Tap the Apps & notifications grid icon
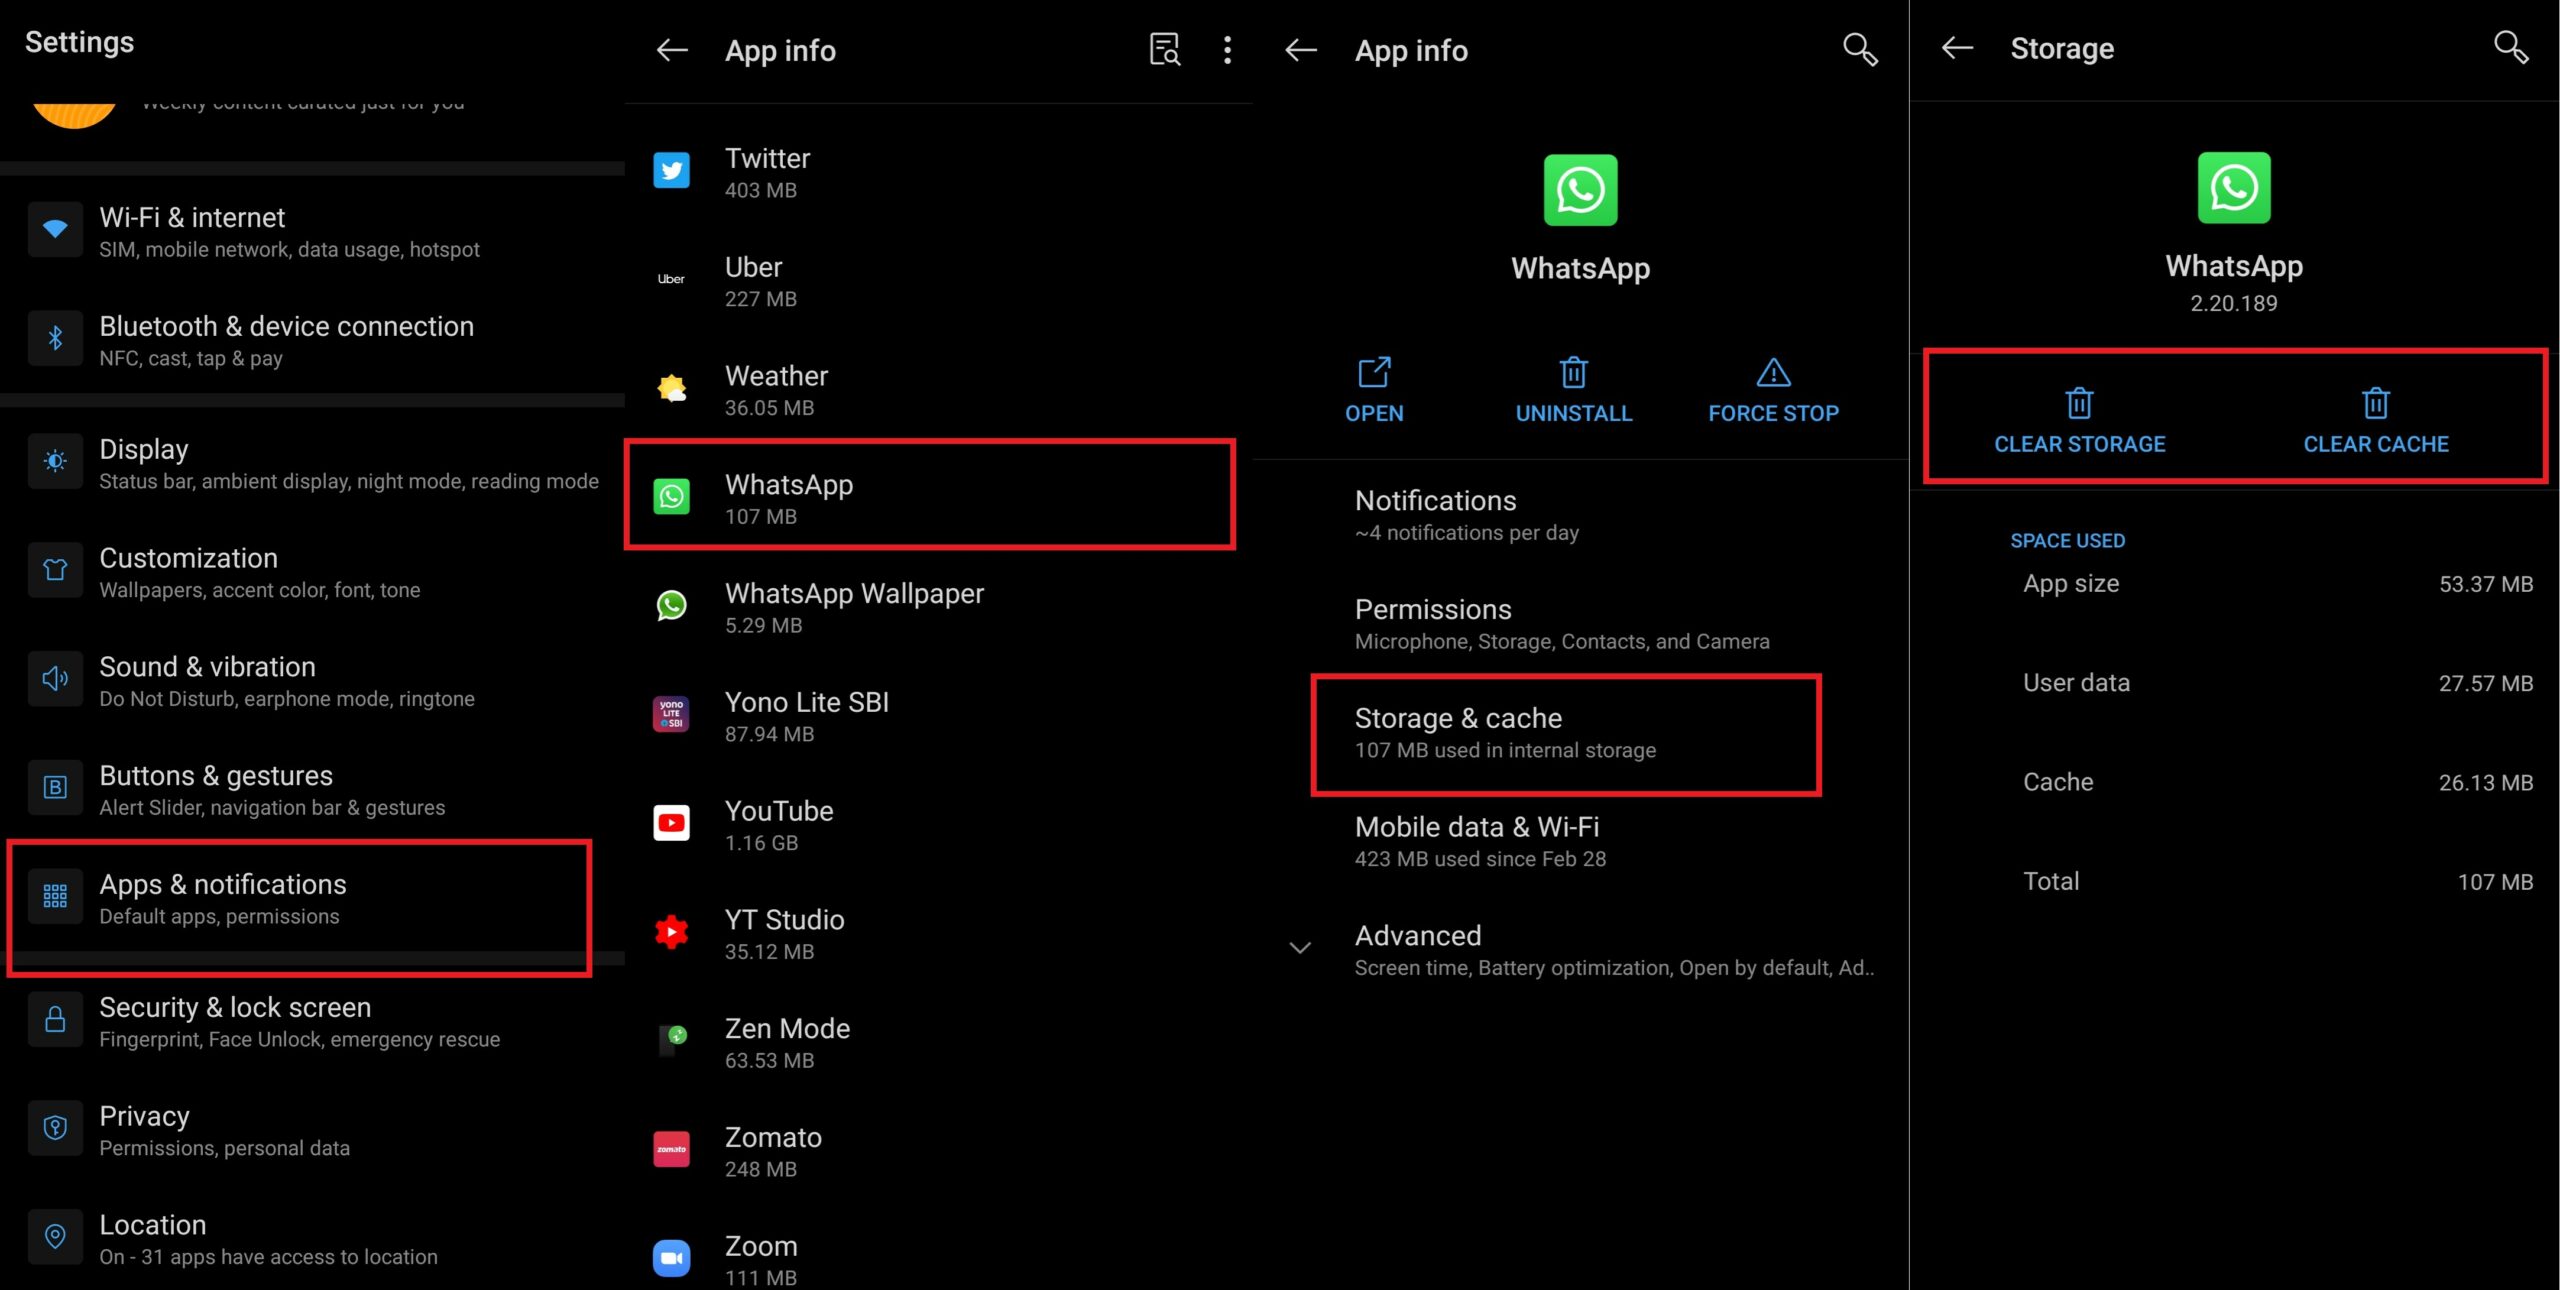 point(55,896)
